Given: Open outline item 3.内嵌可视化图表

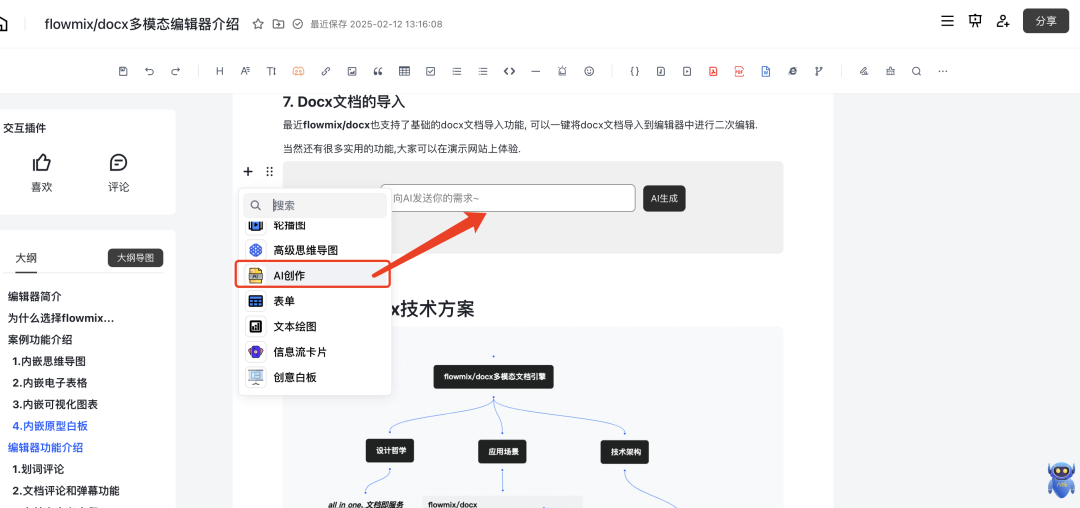Looking at the screenshot, I should pos(55,404).
